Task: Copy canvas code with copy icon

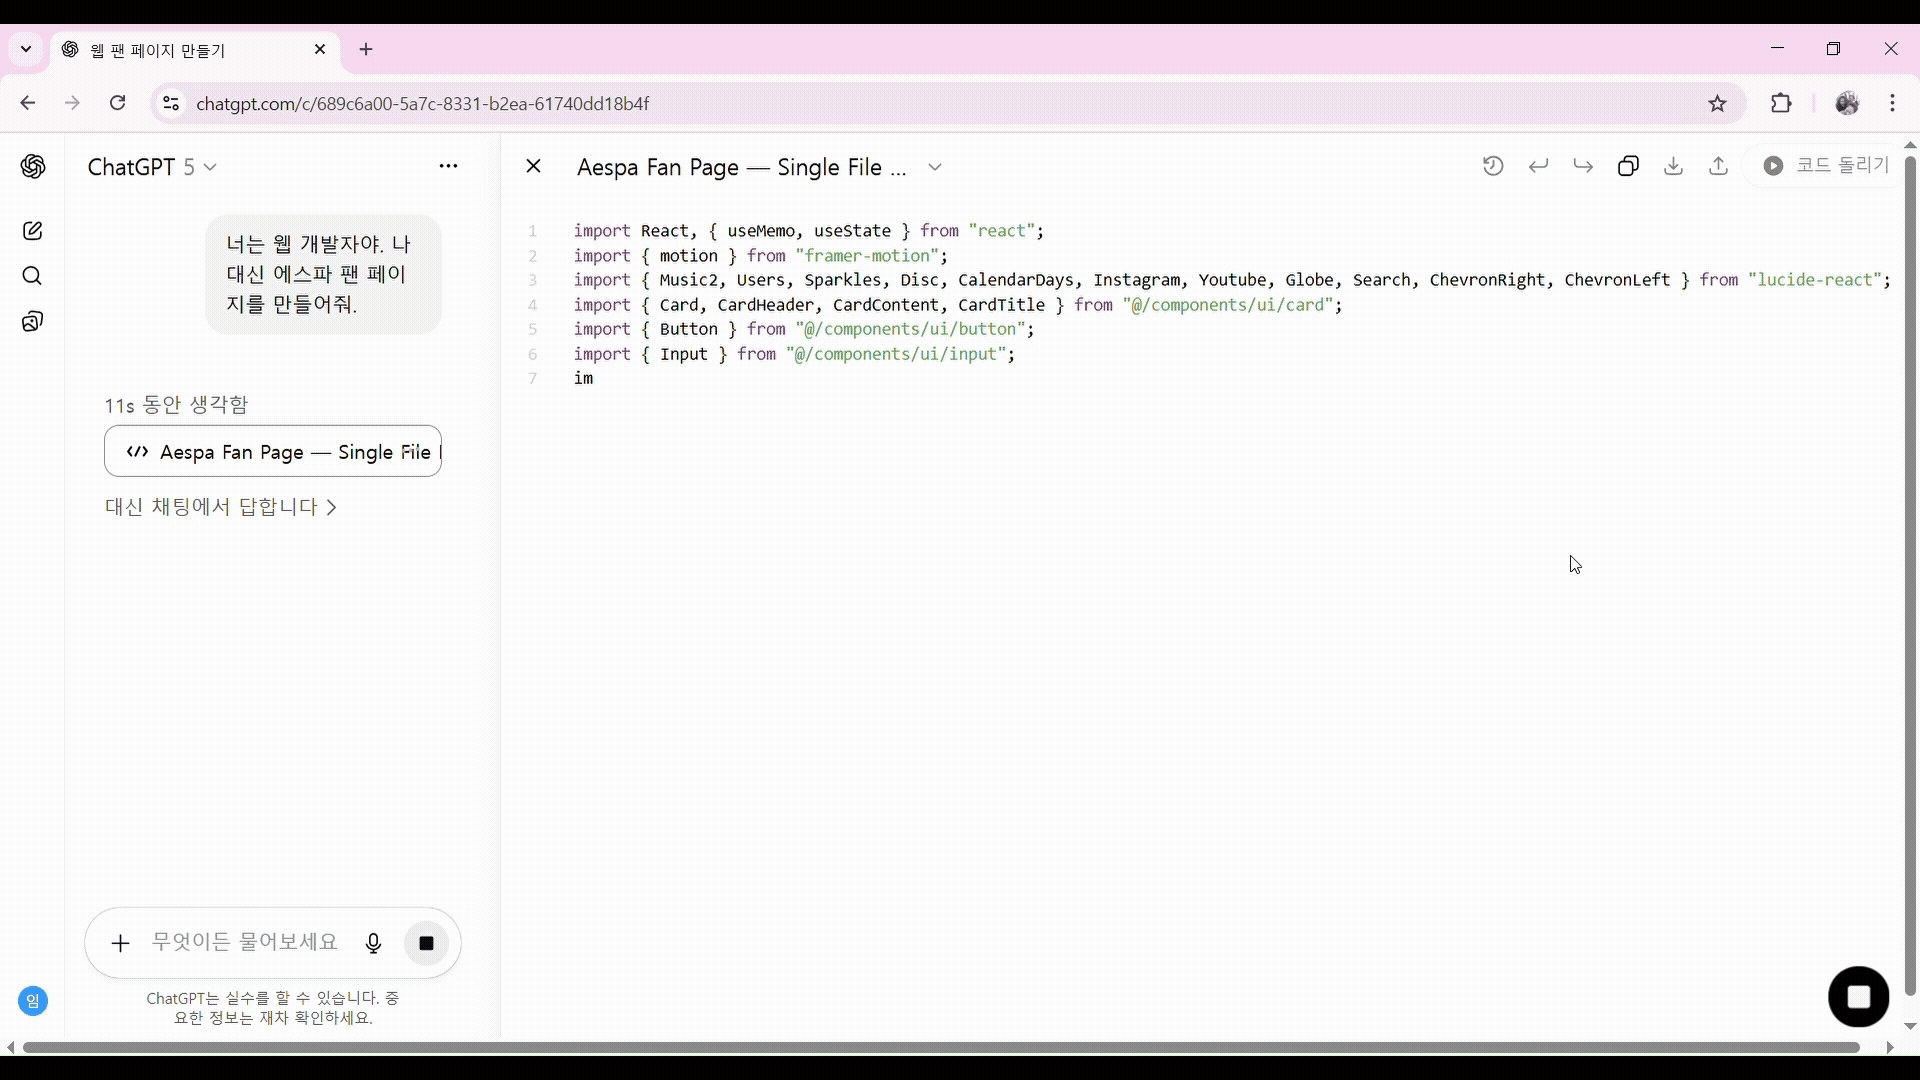Action: [1628, 166]
